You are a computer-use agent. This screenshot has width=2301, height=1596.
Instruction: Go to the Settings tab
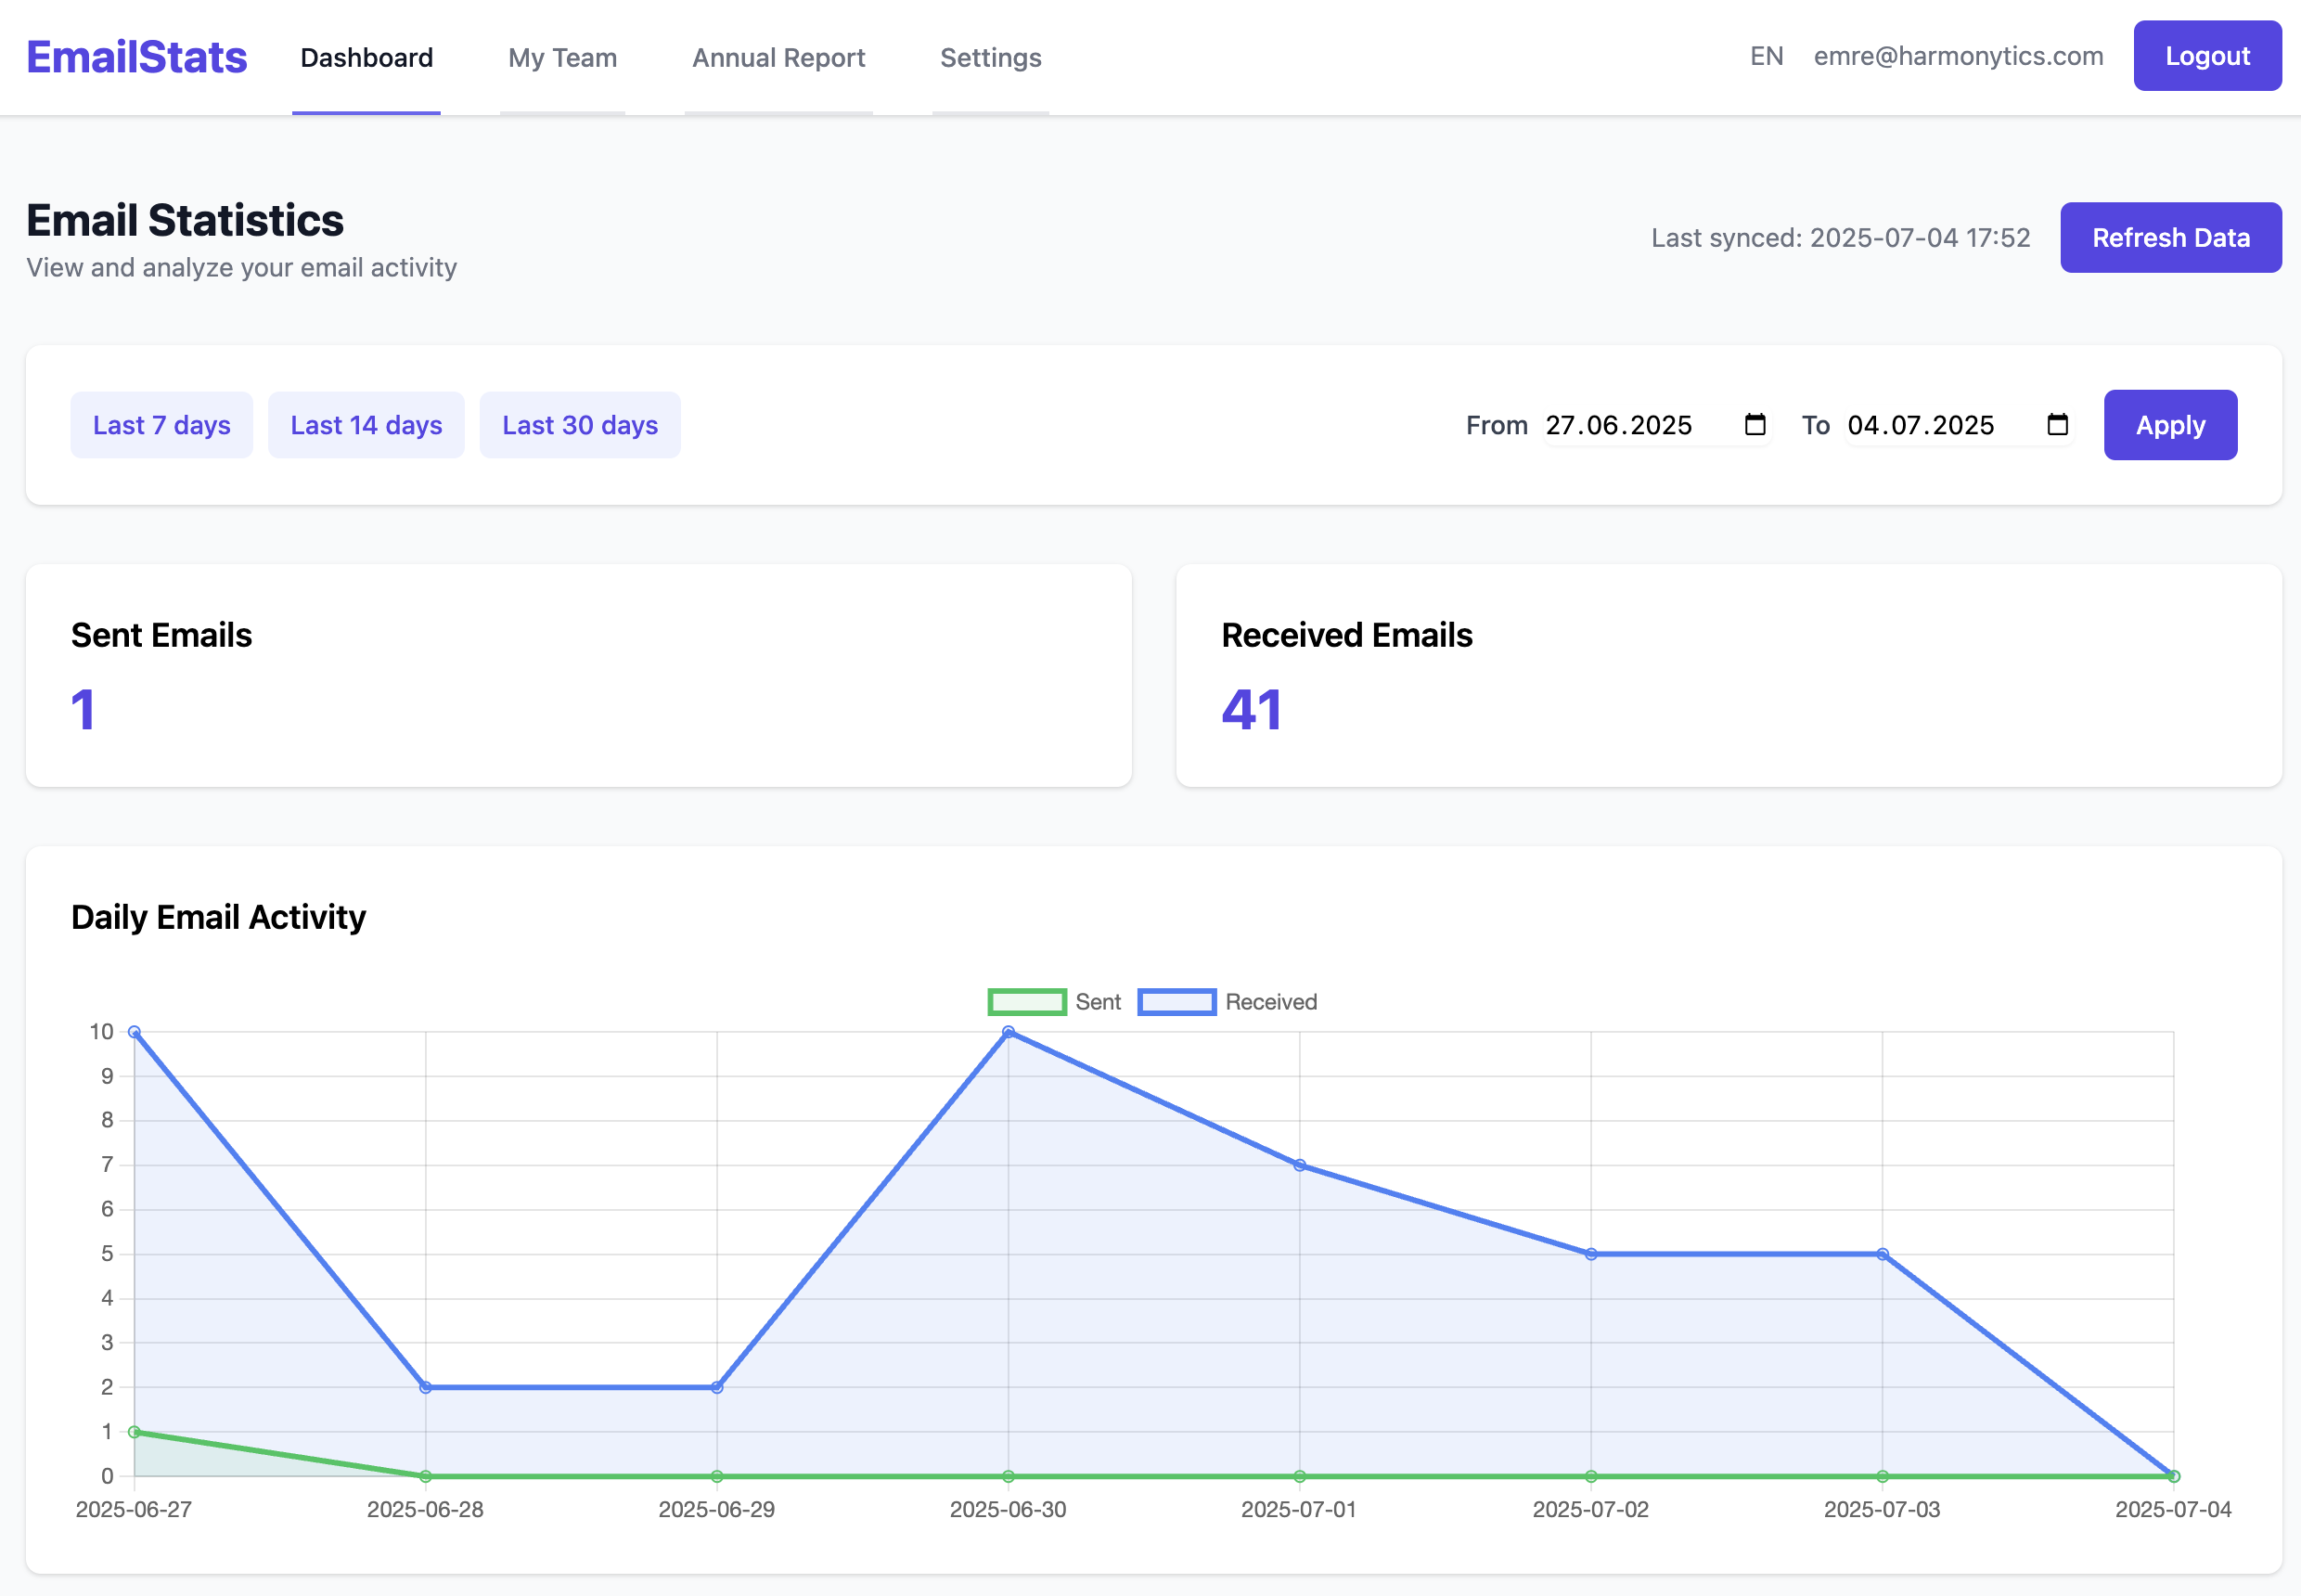(990, 58)
